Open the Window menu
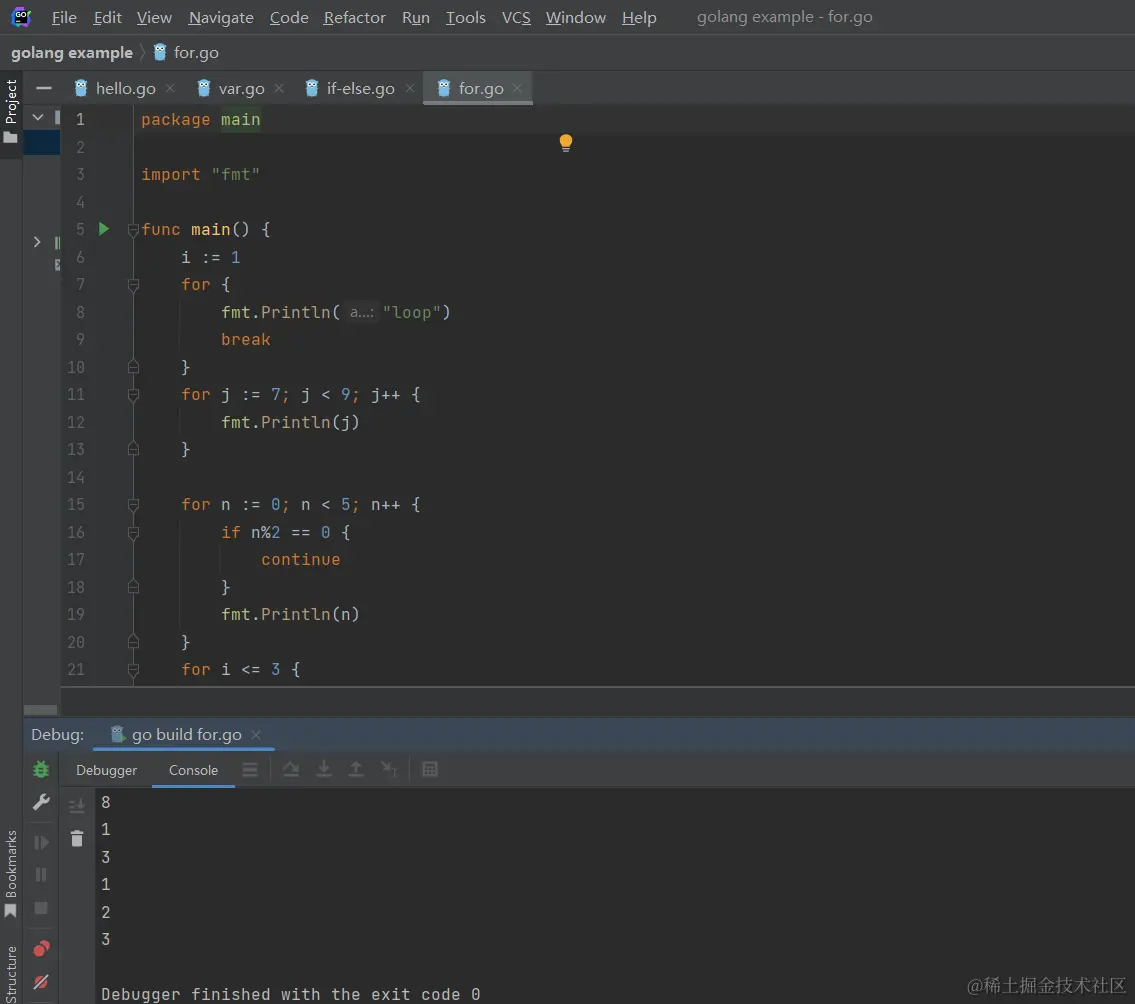 [575, 17]
